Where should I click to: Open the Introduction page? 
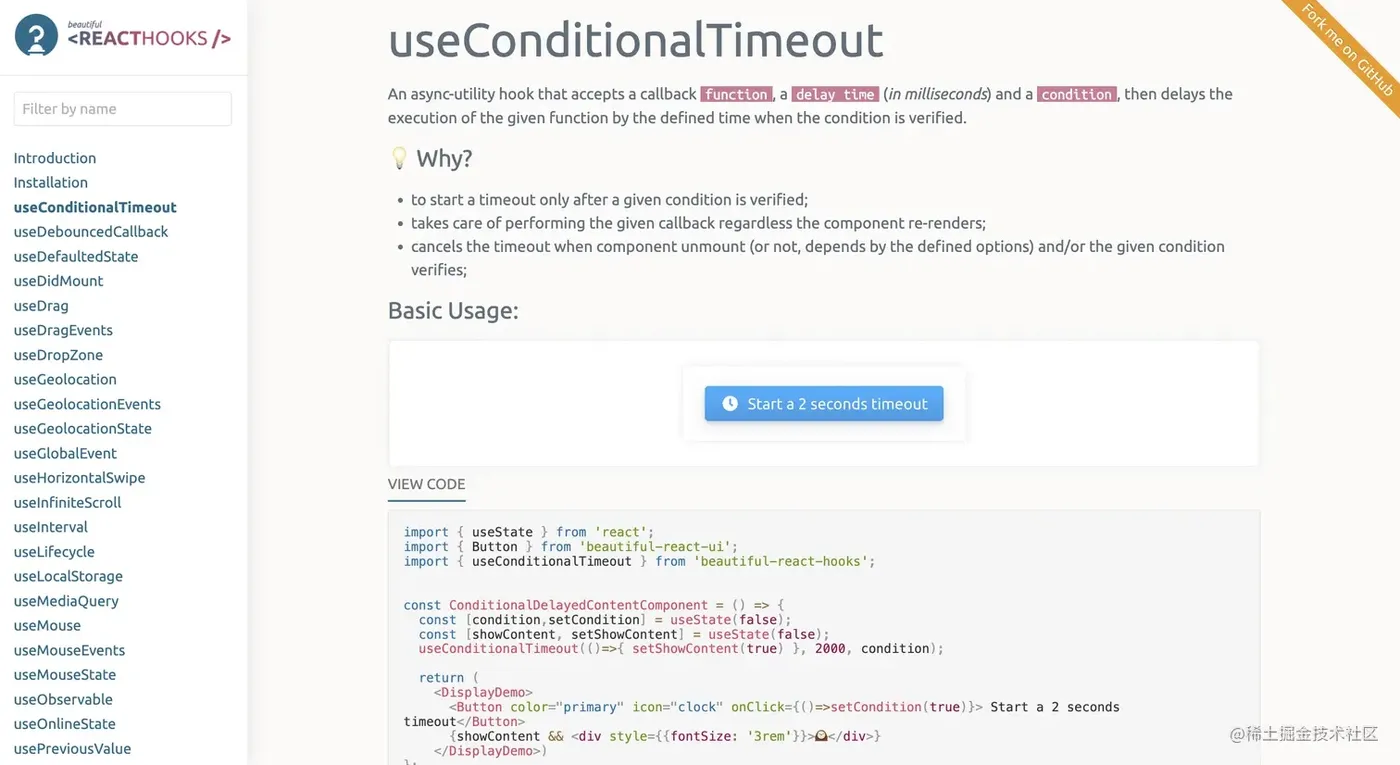(x=54, y=157)
